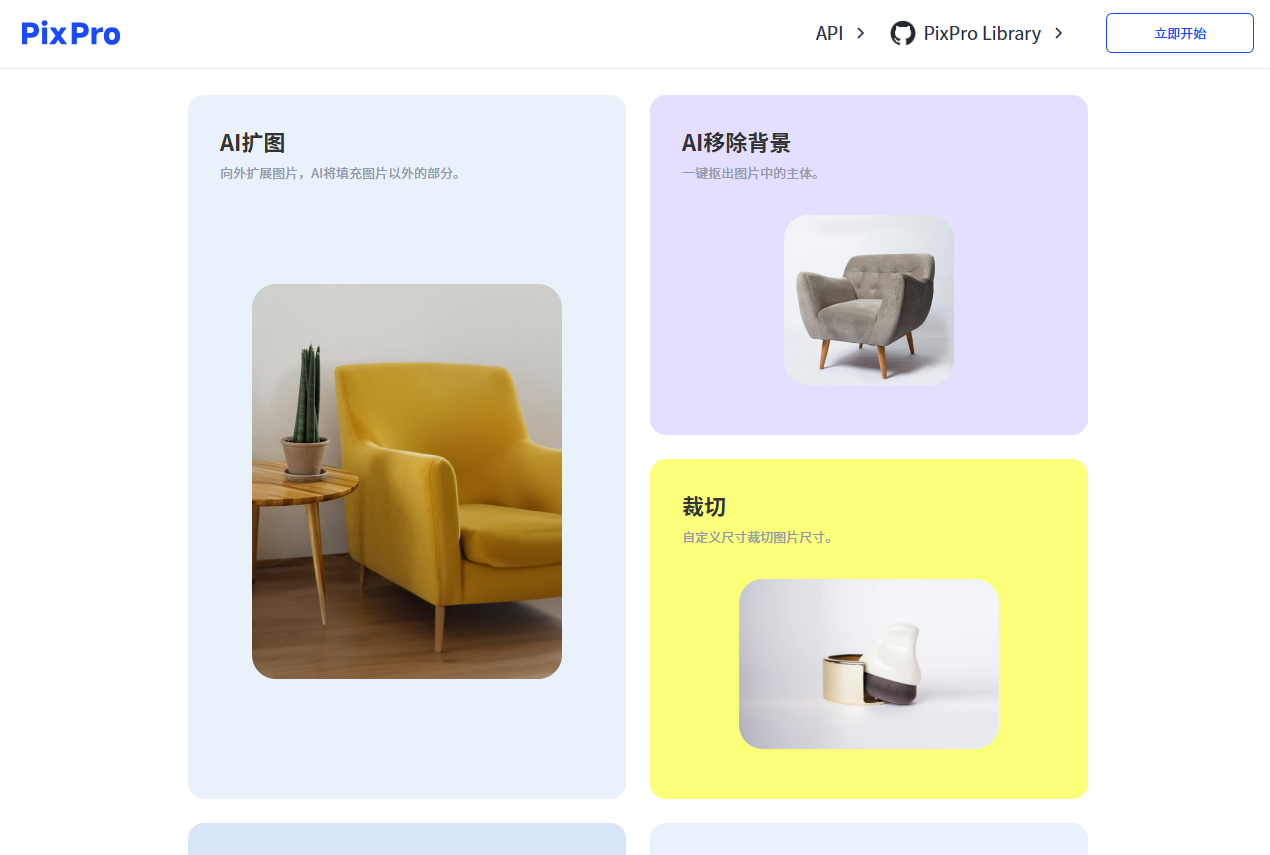
Task: Click the PixPro logo
Action: (x=71, y=34)
